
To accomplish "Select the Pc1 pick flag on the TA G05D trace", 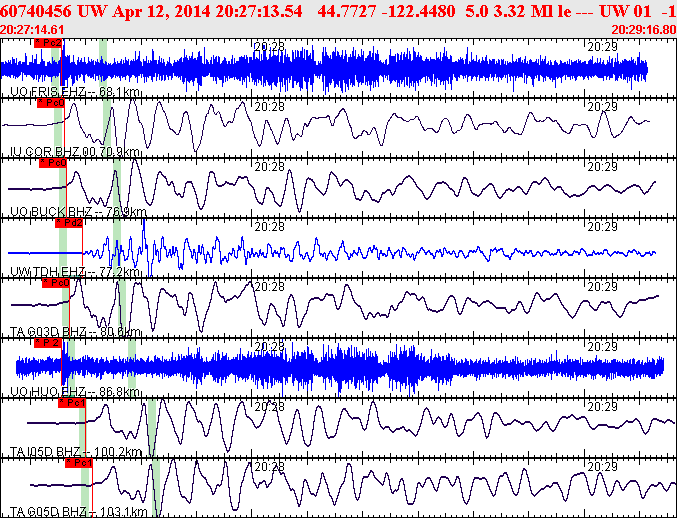I will click(79, 463).
